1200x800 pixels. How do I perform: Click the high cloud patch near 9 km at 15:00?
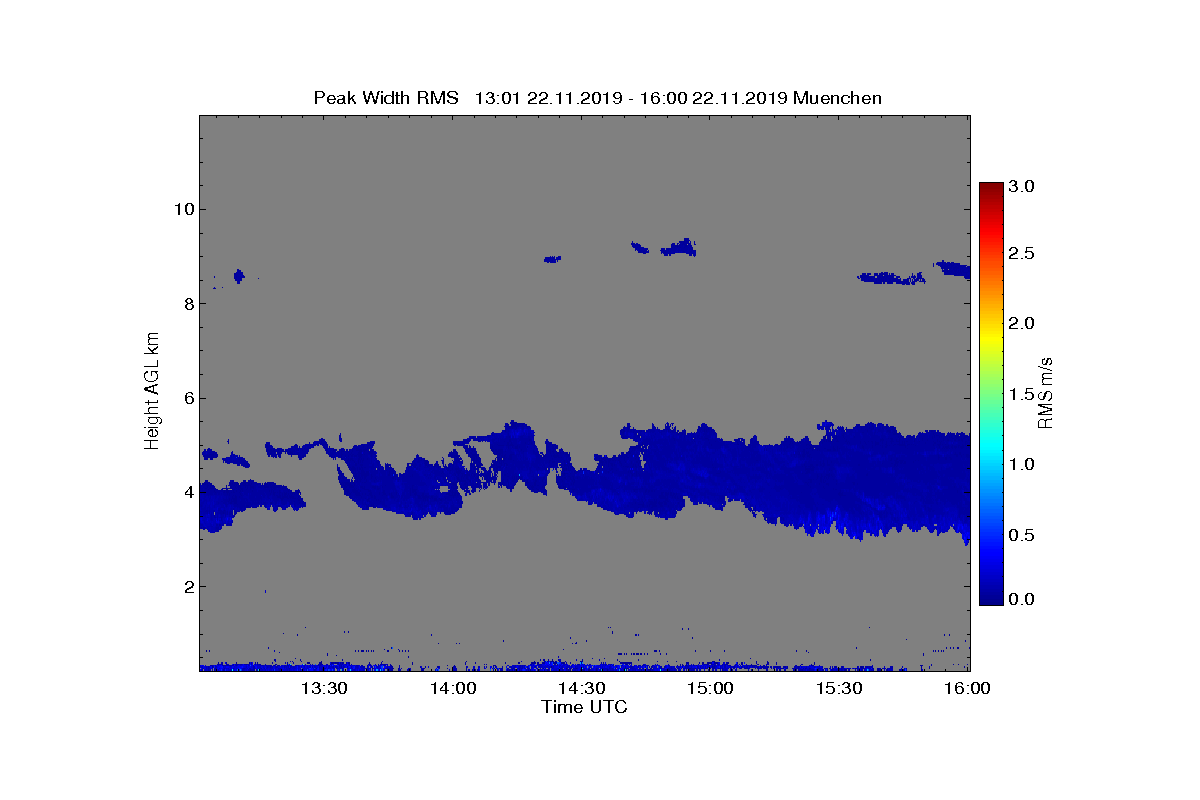pyautogui.click(x=680, y=248)
